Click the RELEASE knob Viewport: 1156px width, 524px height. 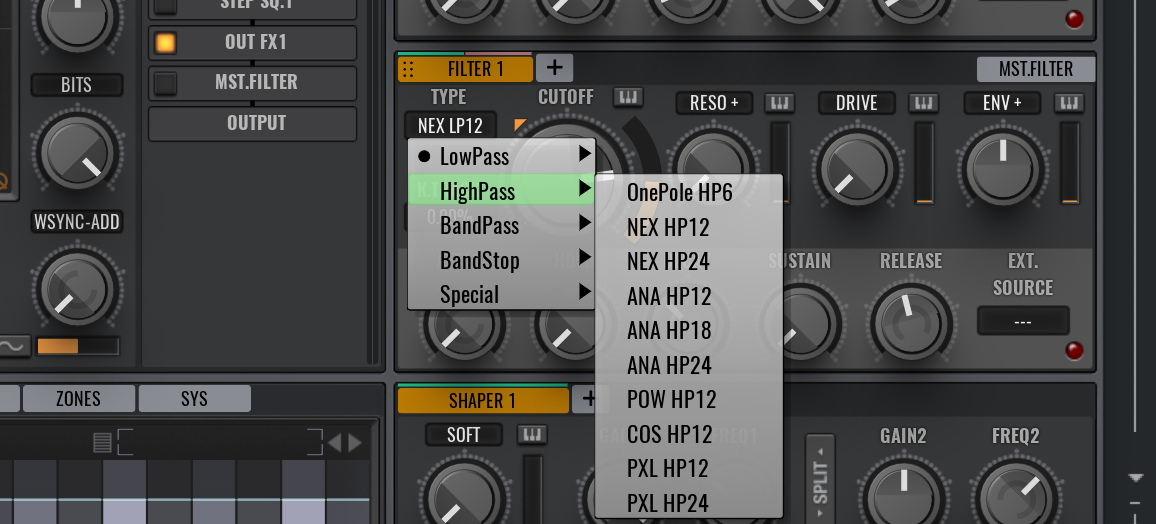click(x=911, y=323)
